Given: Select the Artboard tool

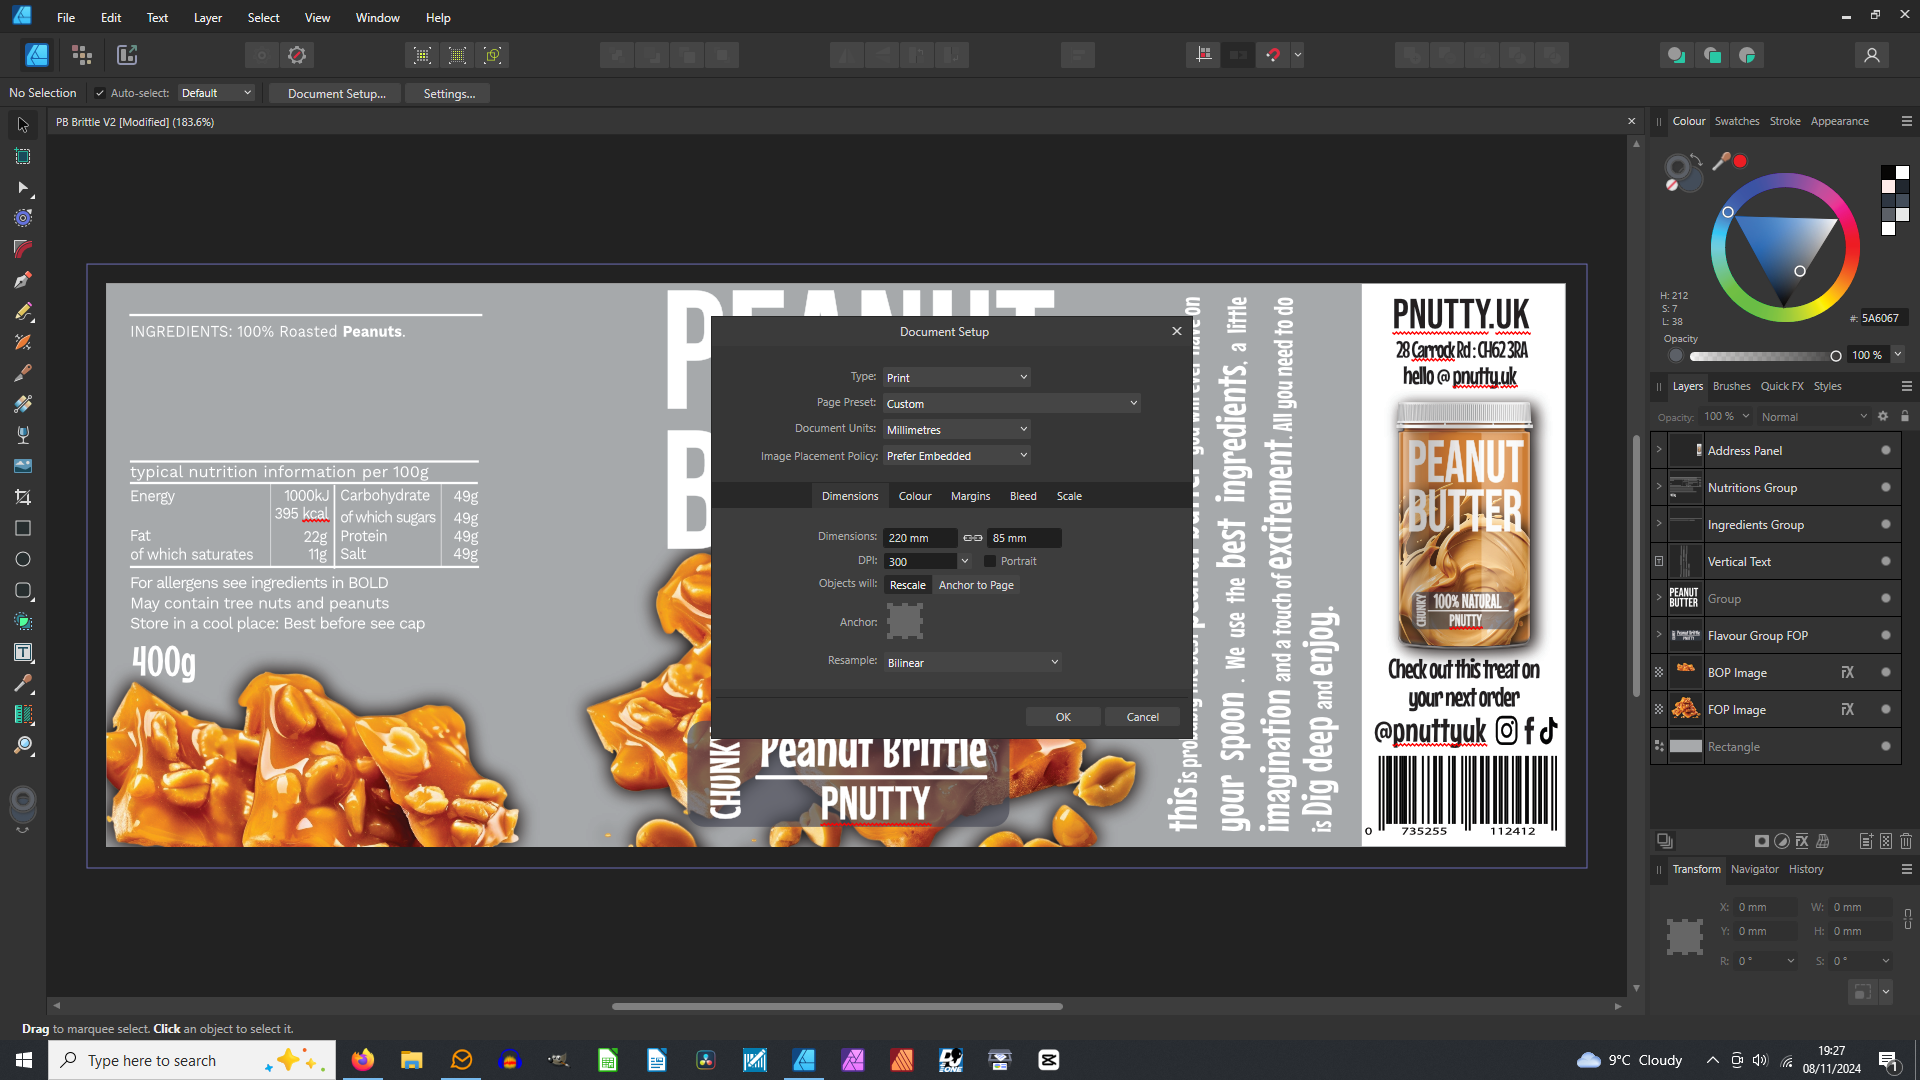Looking at the screenshot, I should pos(23,156).
